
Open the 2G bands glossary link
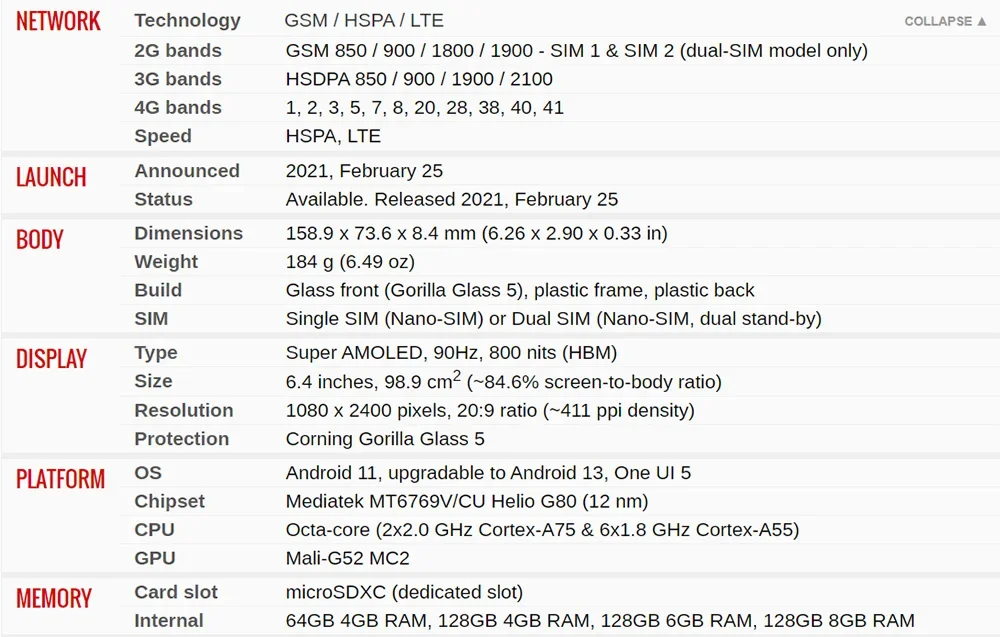coord(178,50)
